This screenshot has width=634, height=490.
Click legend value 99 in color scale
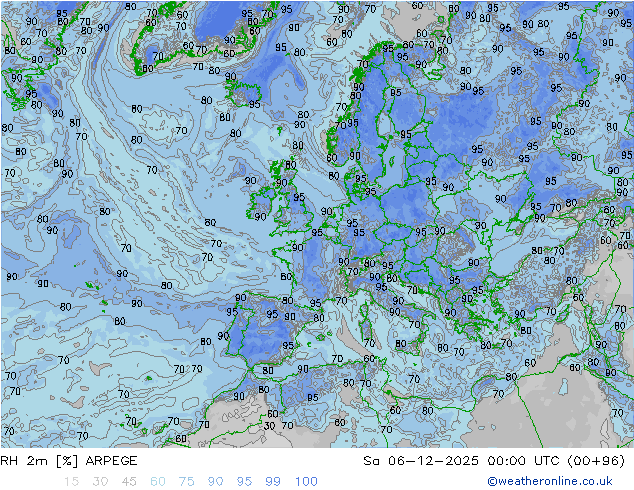273,481
